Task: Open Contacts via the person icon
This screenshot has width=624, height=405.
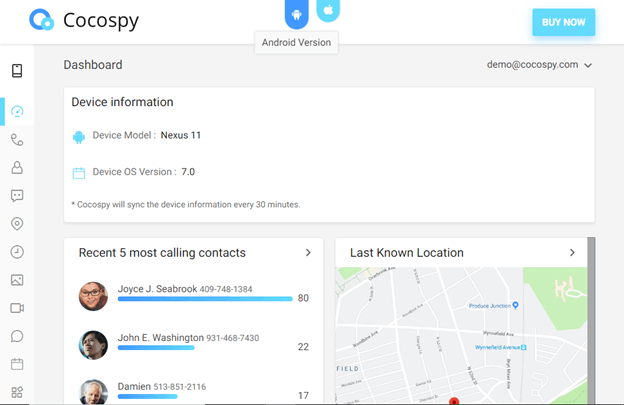Action: pos(17,167)
